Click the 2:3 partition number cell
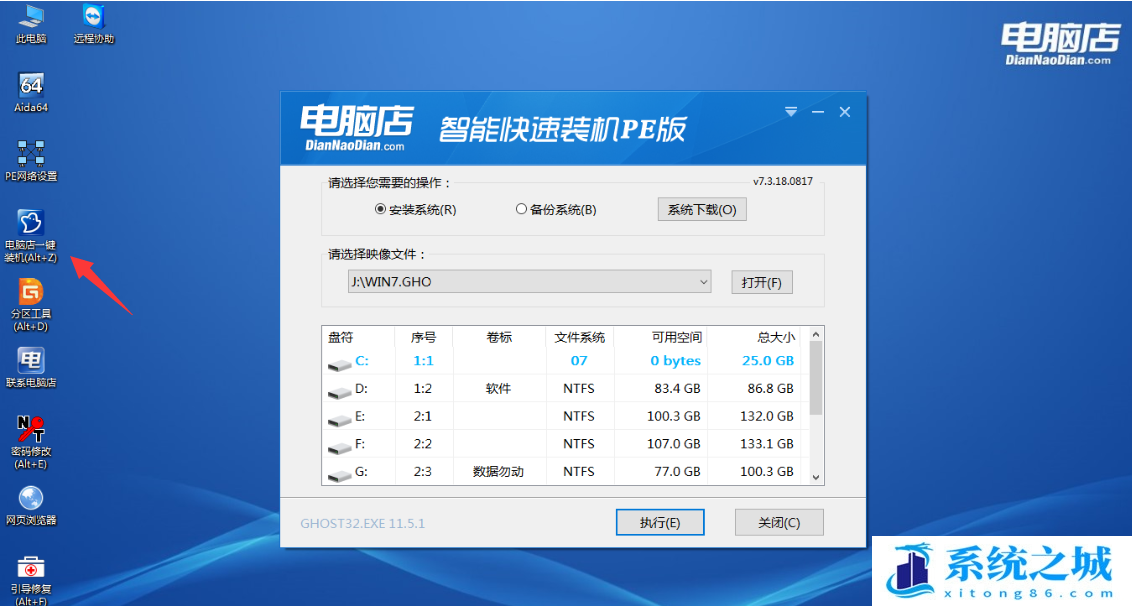Viewport: 1132px width, 606px height. (422, 472)
